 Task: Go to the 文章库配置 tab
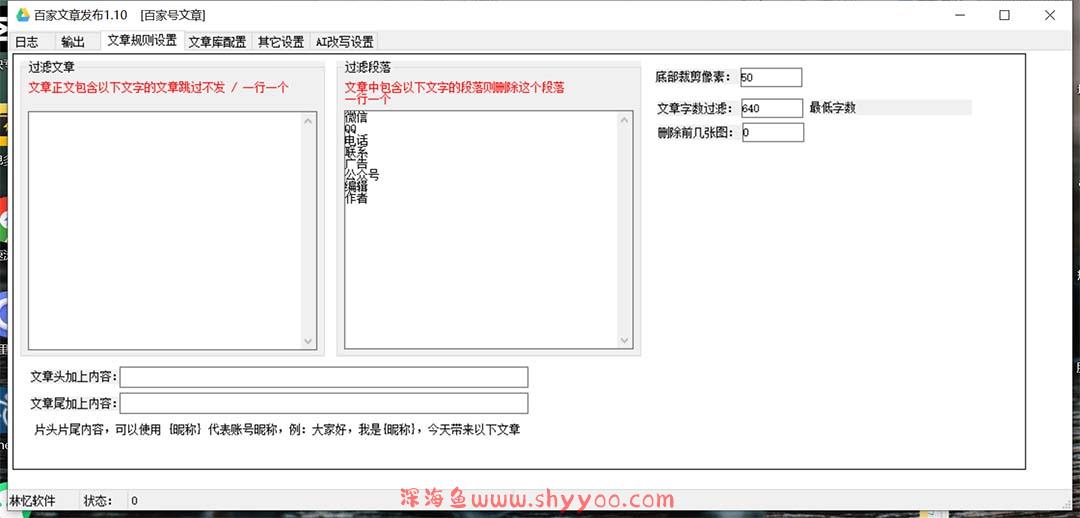pos(218,42)
